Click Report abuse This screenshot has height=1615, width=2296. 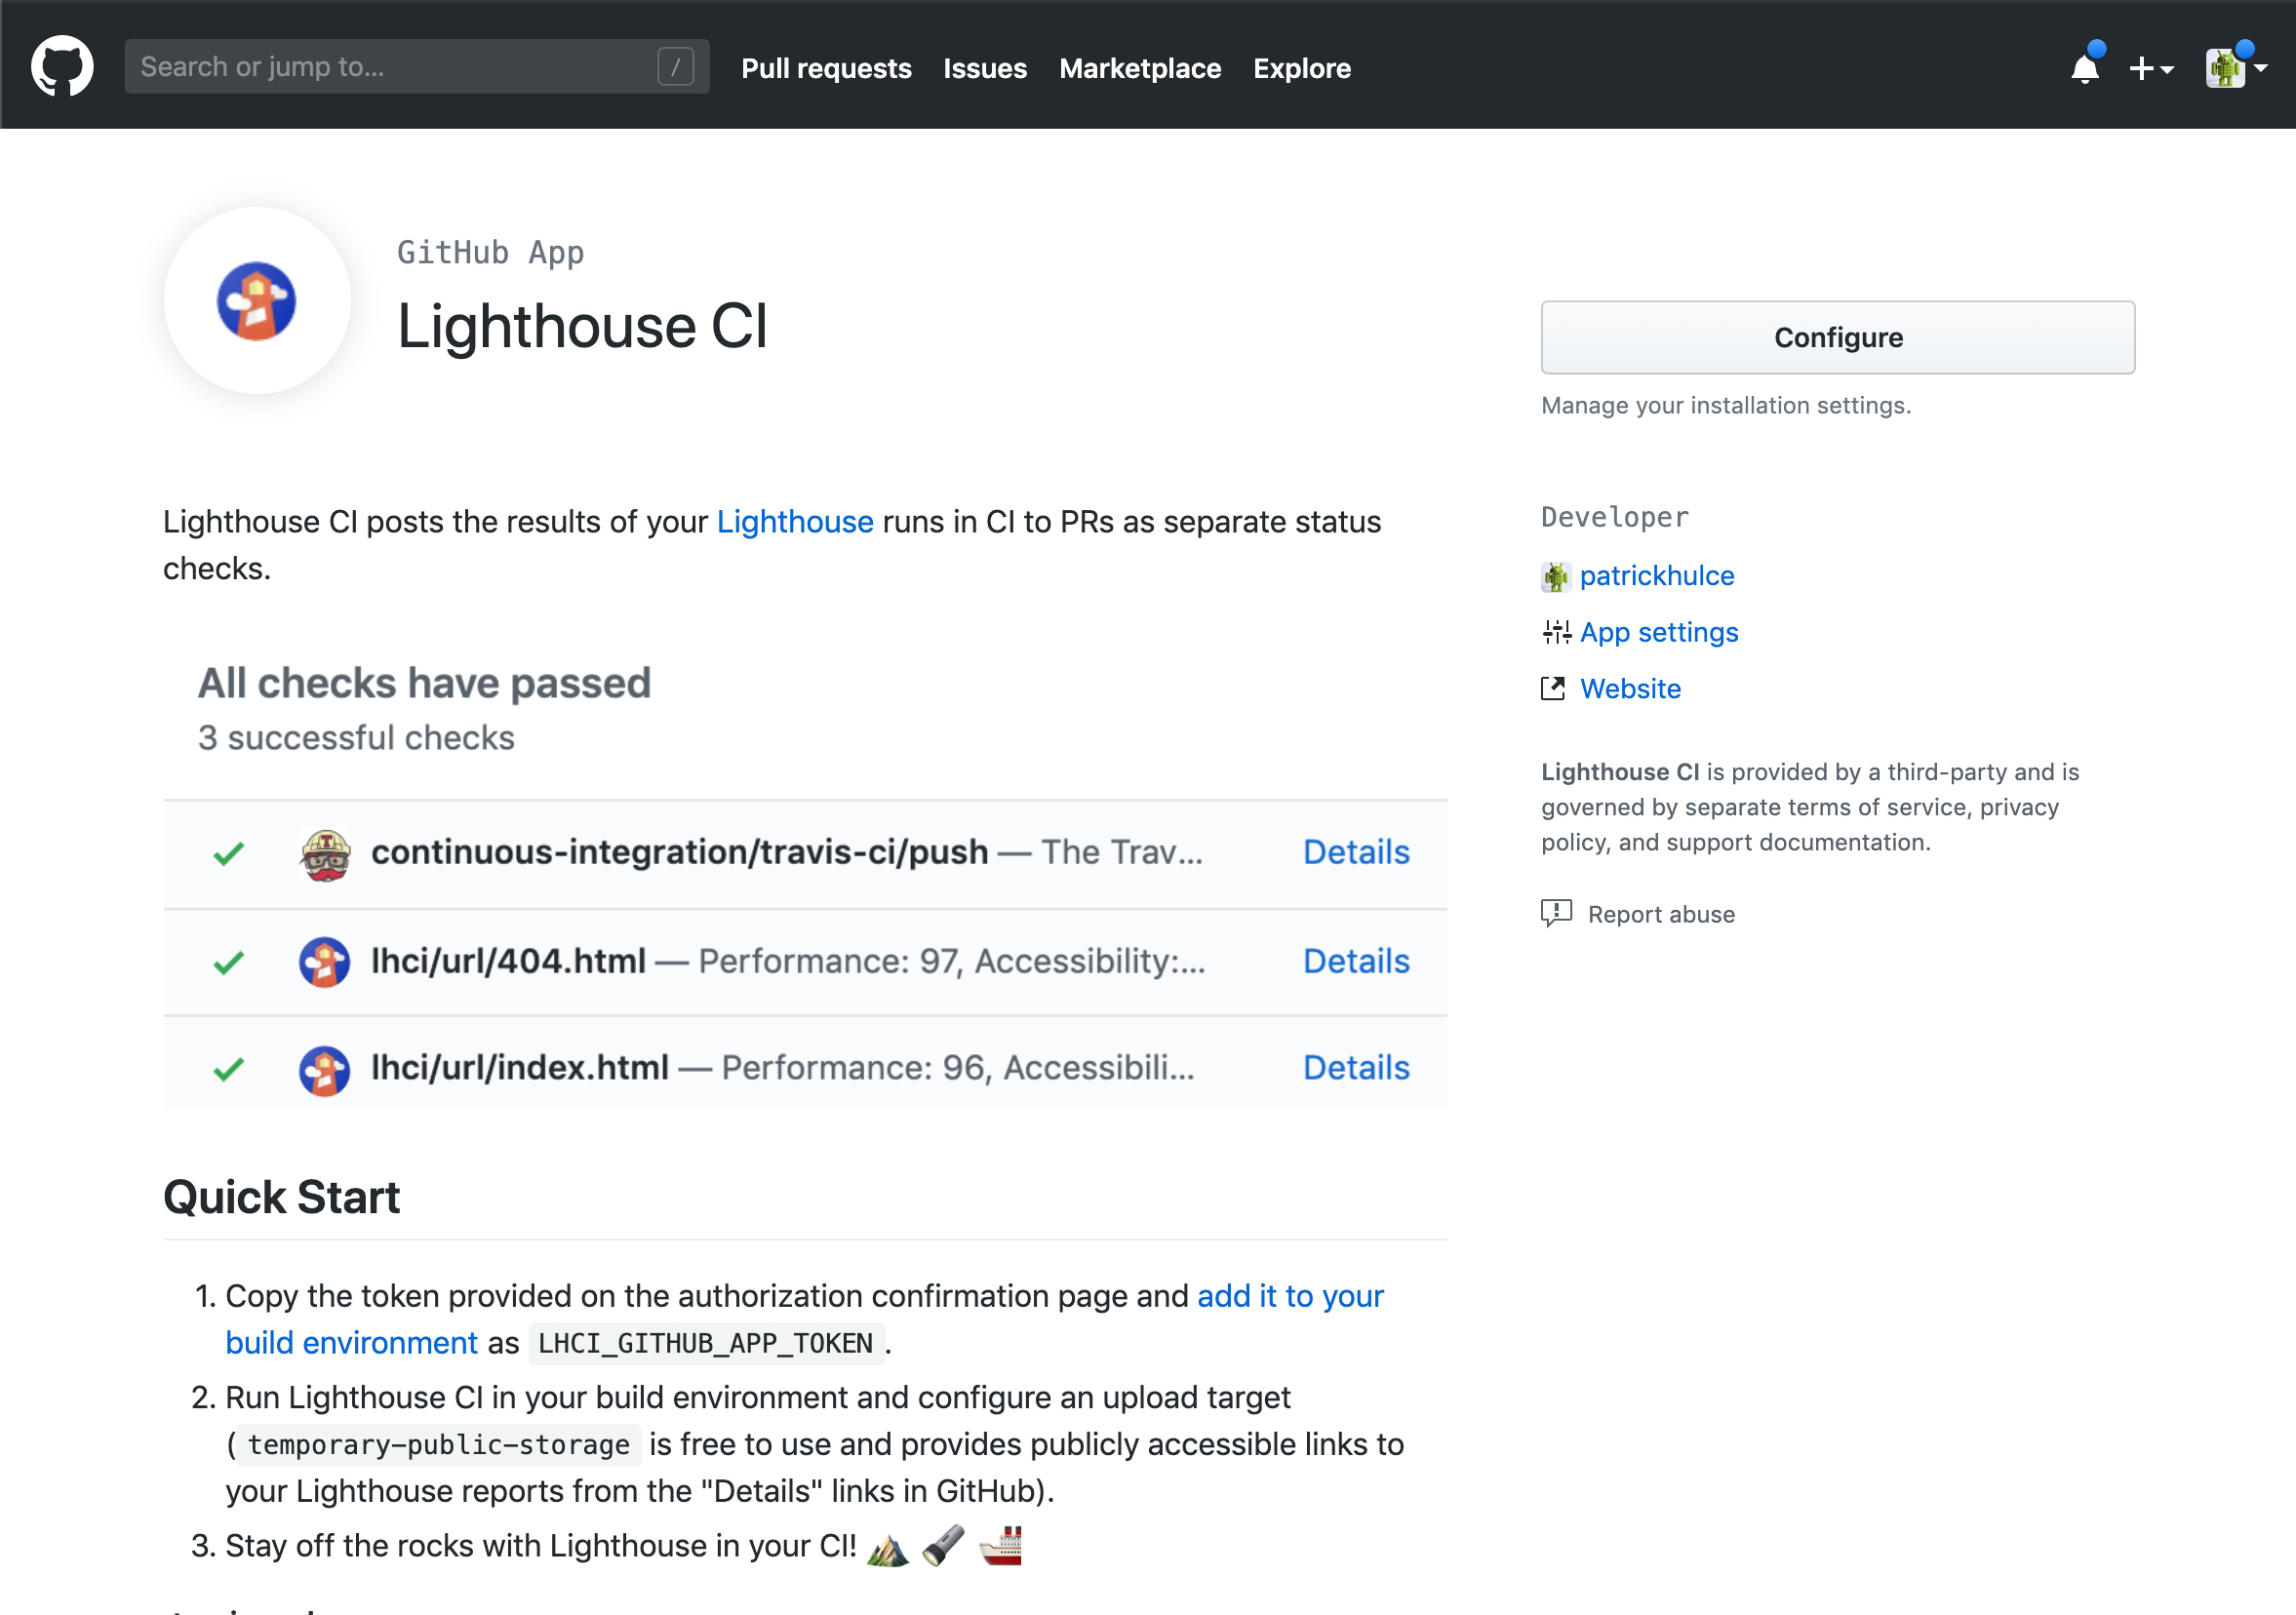[1661, 914]
